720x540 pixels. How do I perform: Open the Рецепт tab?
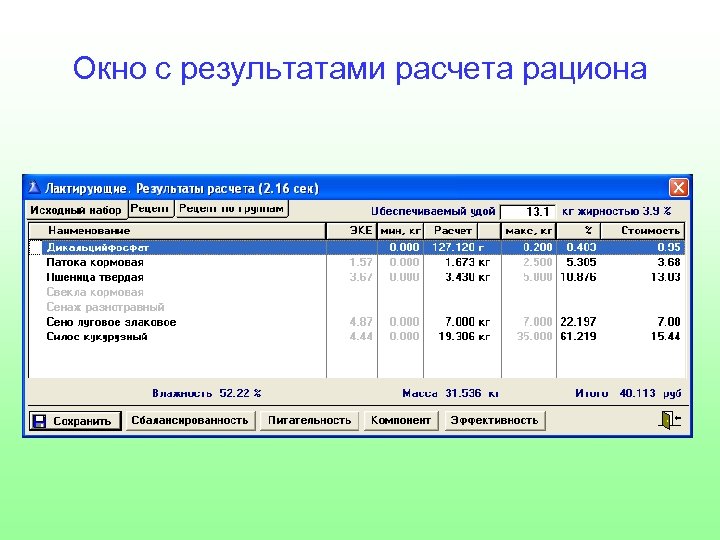point(151,209)
